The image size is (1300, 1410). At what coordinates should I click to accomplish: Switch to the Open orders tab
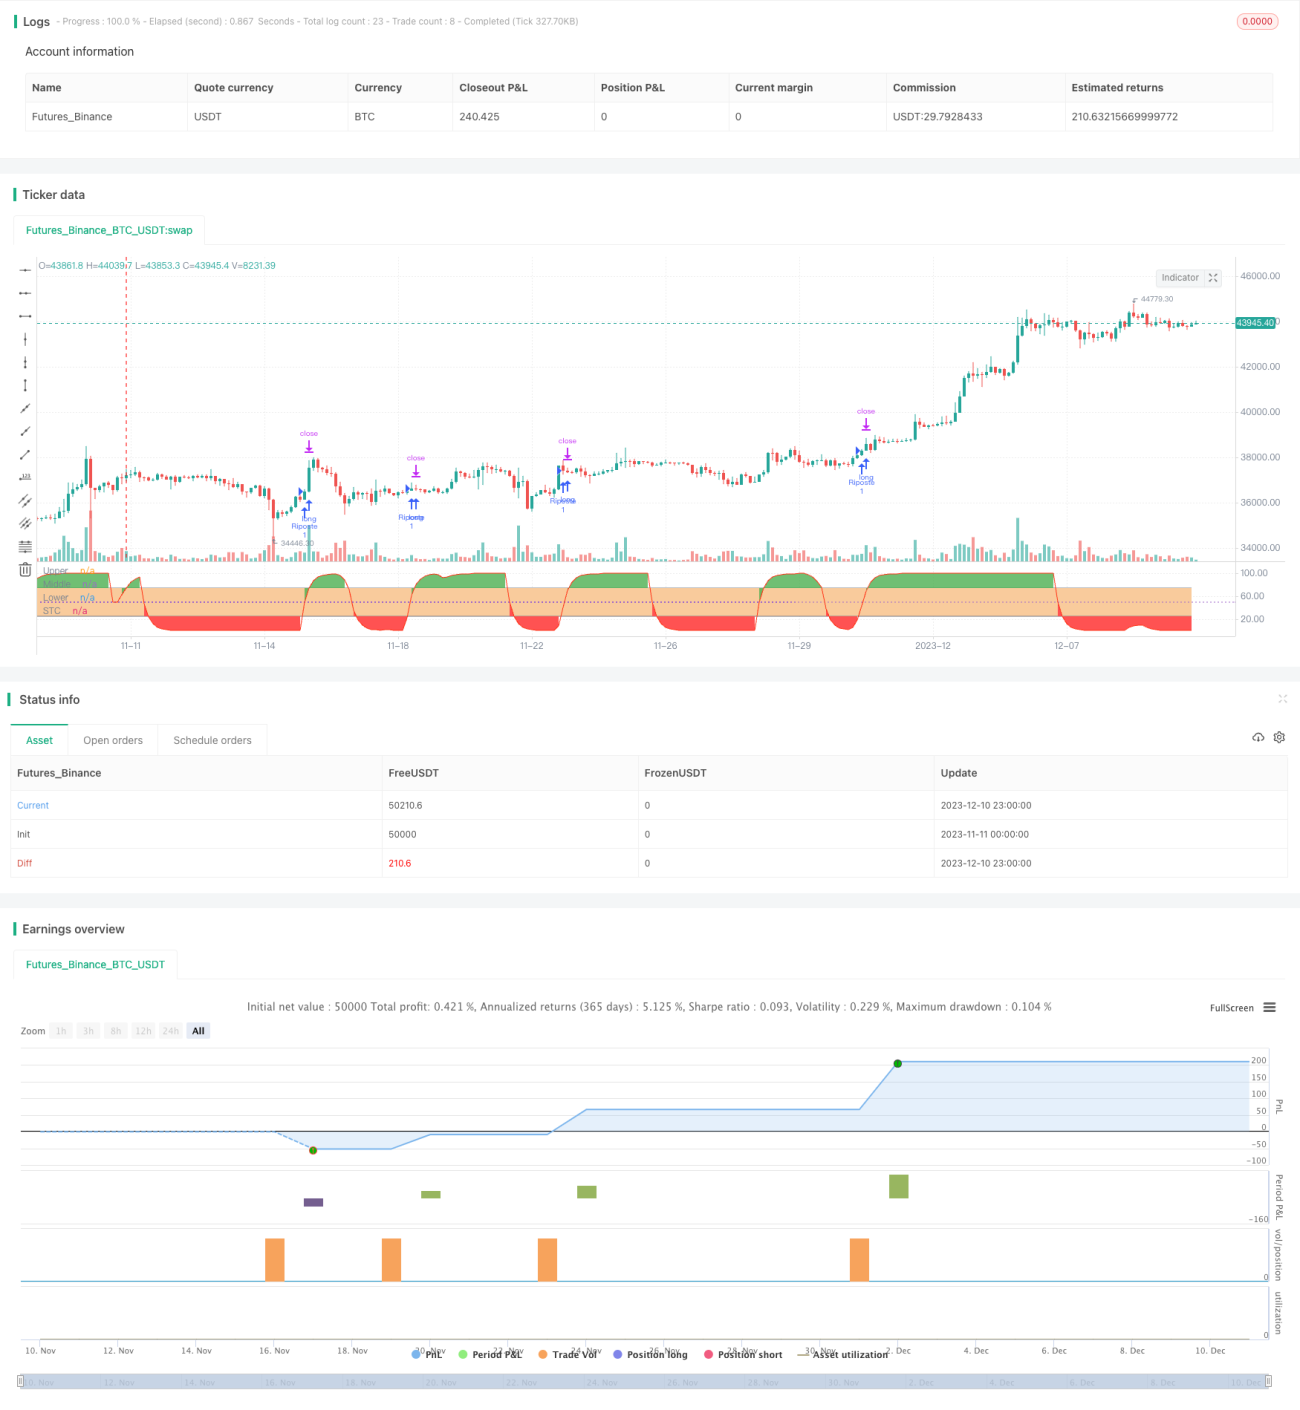113,740
